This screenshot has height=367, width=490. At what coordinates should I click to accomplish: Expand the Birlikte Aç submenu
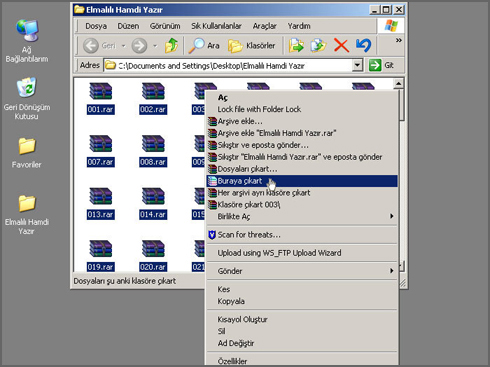302,216
